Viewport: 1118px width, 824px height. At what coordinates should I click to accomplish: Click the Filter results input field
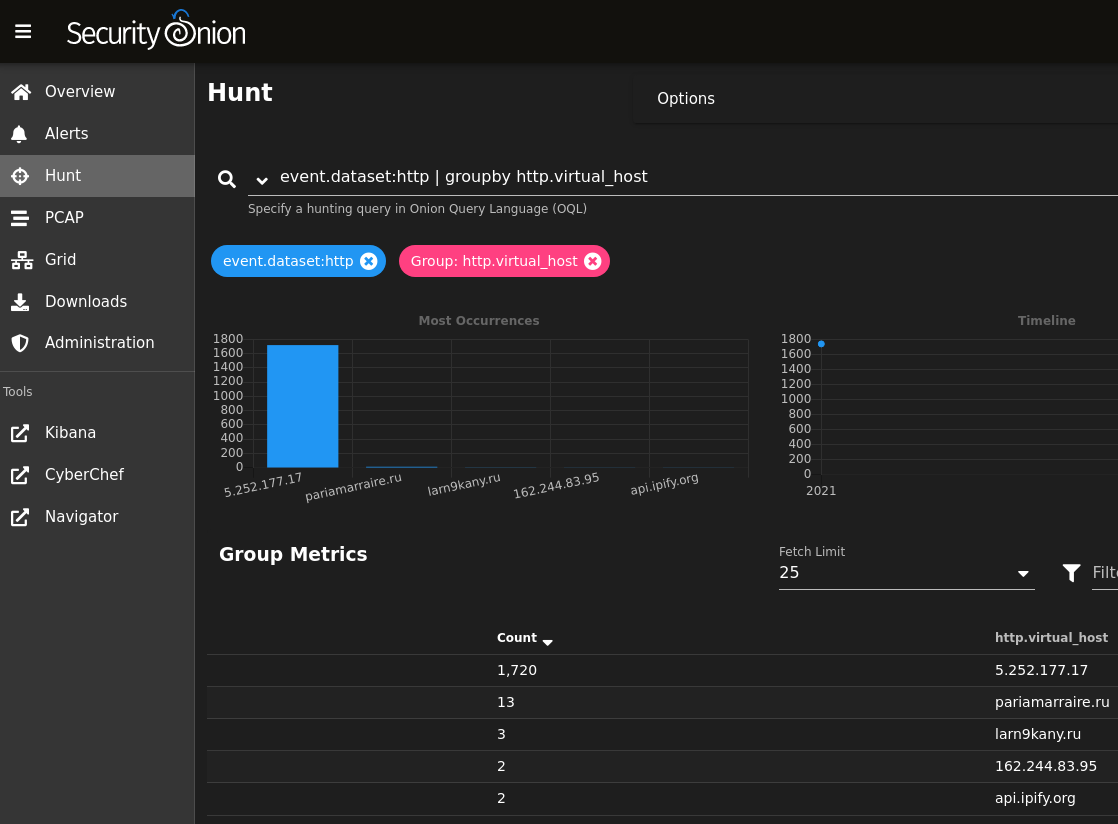1105,573
